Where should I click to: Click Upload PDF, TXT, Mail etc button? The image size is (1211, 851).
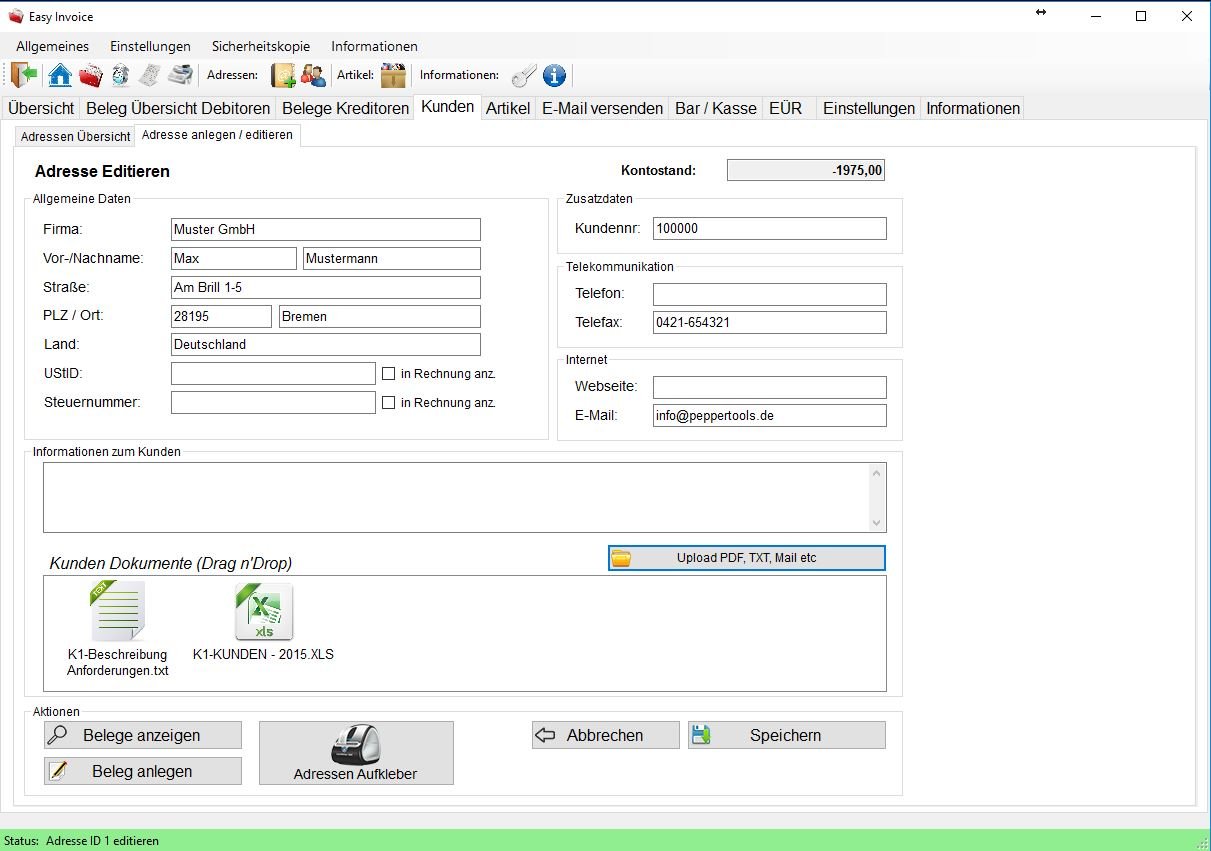click(746, 558)
